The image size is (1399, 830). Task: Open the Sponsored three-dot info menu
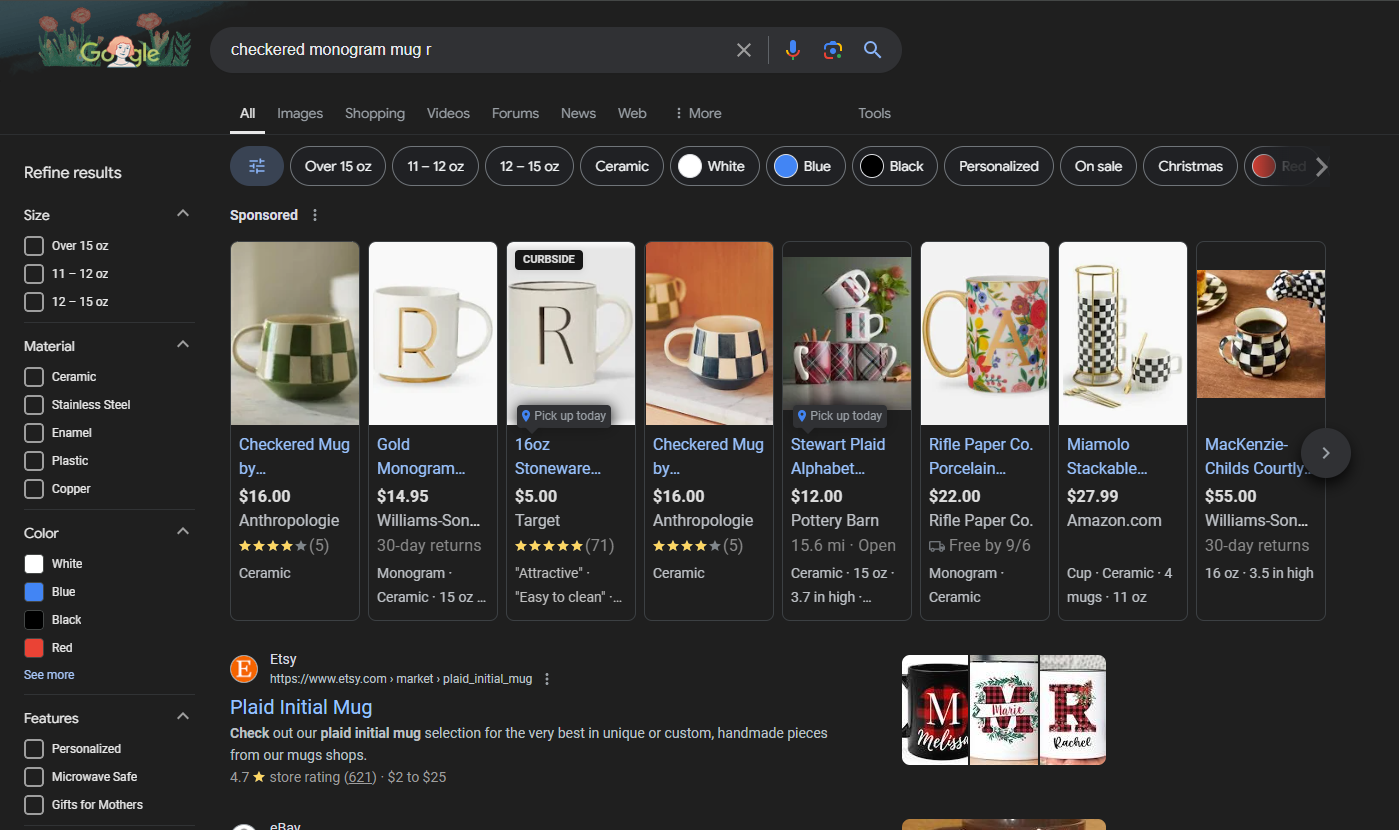(x=315, y=215)
